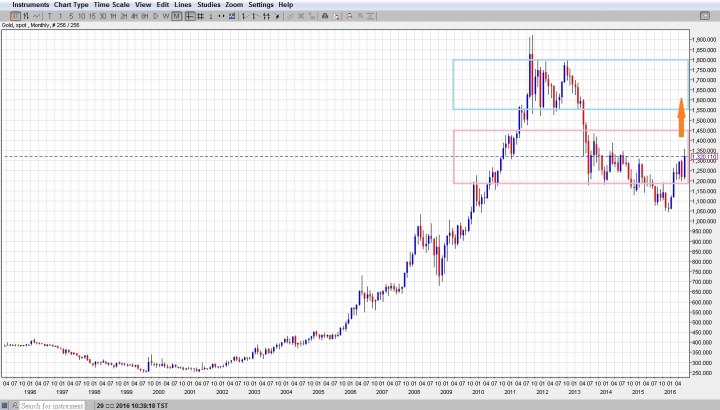Click the status bar date-time text
This screenshot has height=410, width=720.
pyautogui.click(x=132, y=406)
